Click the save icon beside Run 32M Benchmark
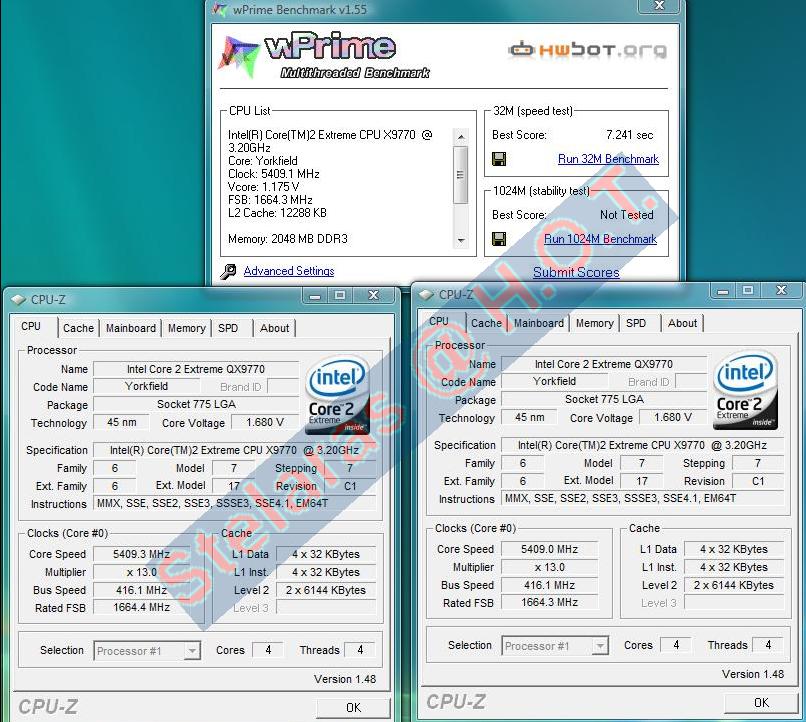 (x=499, y=159)
